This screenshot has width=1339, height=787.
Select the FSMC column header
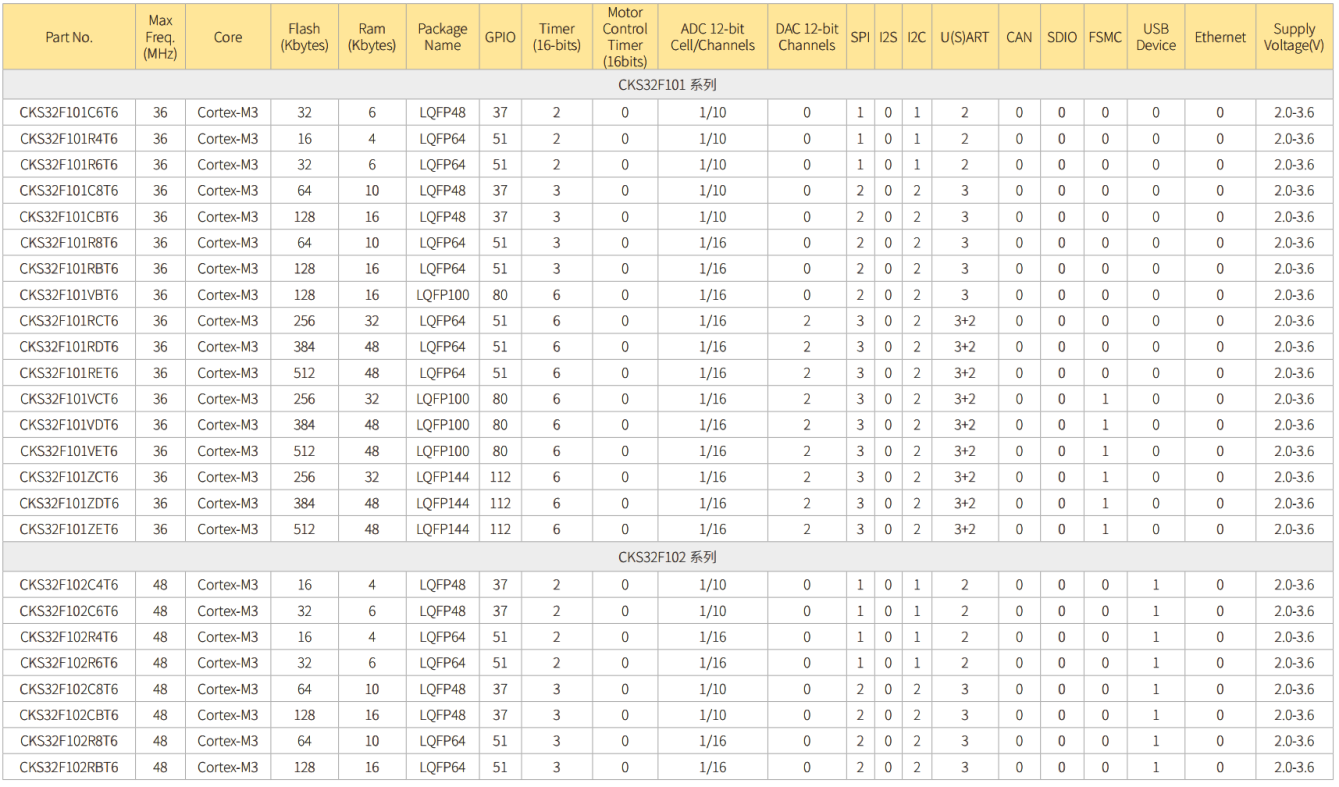click(1105, 37)
